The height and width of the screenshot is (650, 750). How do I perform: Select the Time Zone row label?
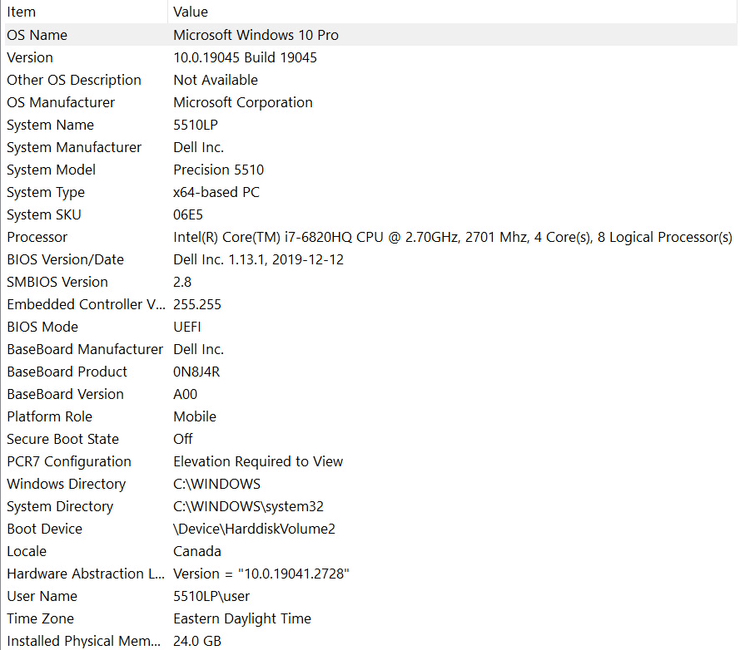point(40,619)
